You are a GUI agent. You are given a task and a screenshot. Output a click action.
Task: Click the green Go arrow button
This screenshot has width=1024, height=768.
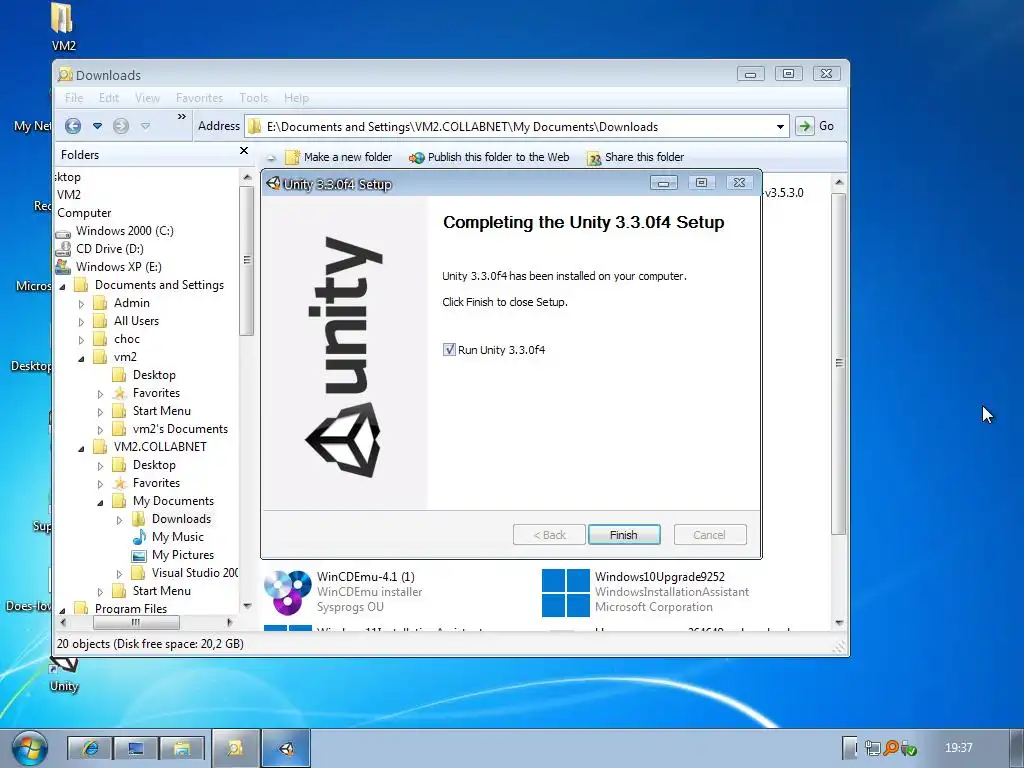click(x=805, y=126)
